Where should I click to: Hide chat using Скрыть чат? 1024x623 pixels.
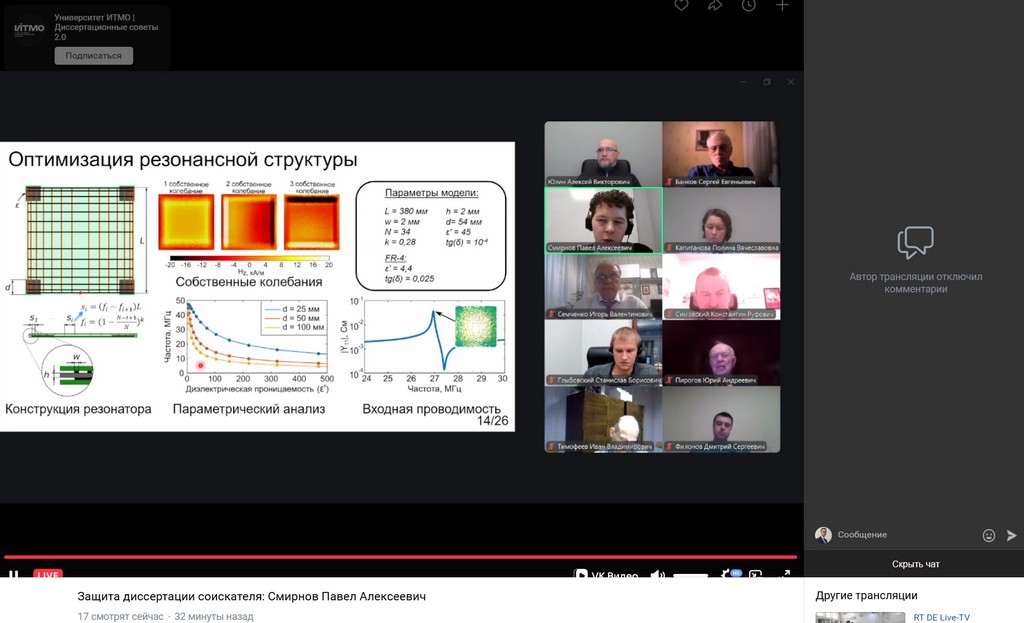tap(915, 564)
